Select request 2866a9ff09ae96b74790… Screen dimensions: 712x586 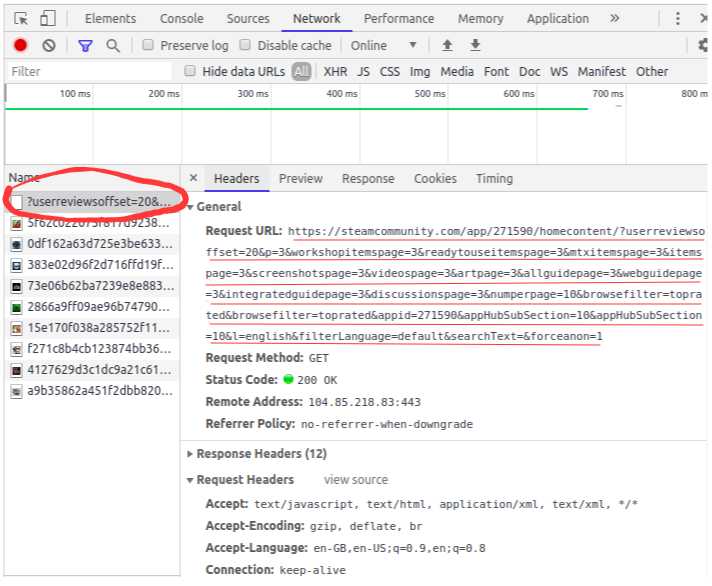click(93, 307)
